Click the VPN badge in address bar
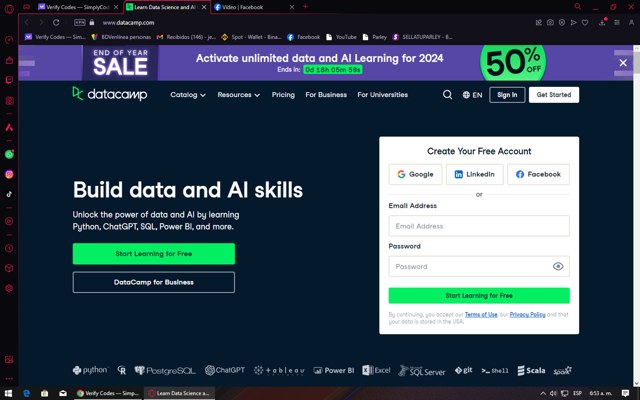 (80, 22)
